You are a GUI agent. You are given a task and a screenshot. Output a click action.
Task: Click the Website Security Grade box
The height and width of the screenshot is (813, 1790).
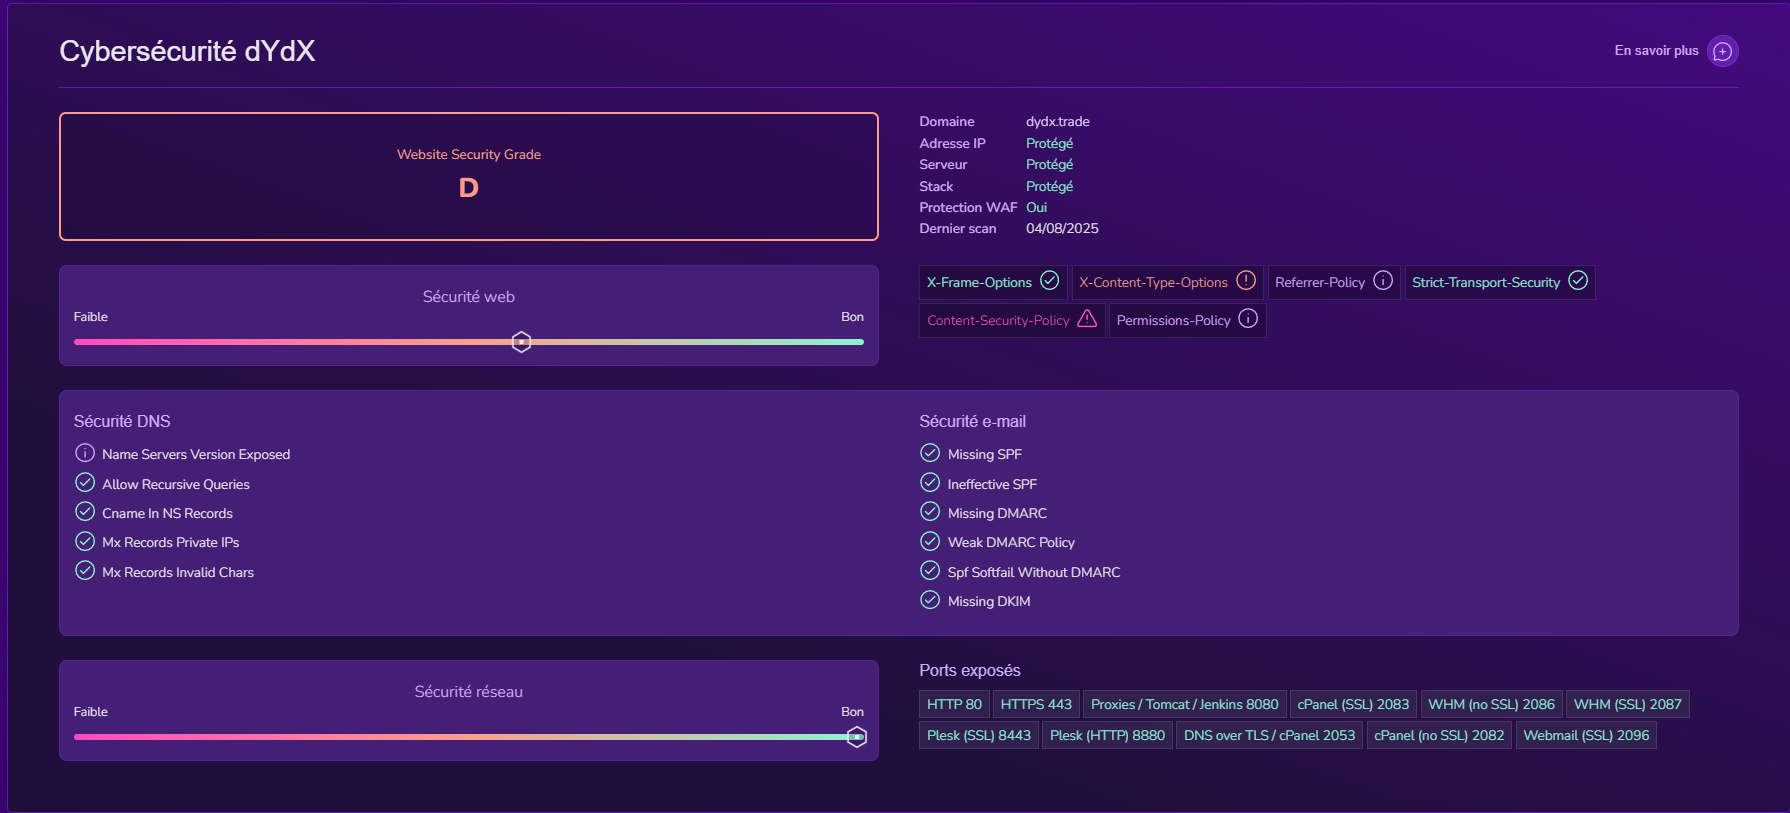click(468, 176)
